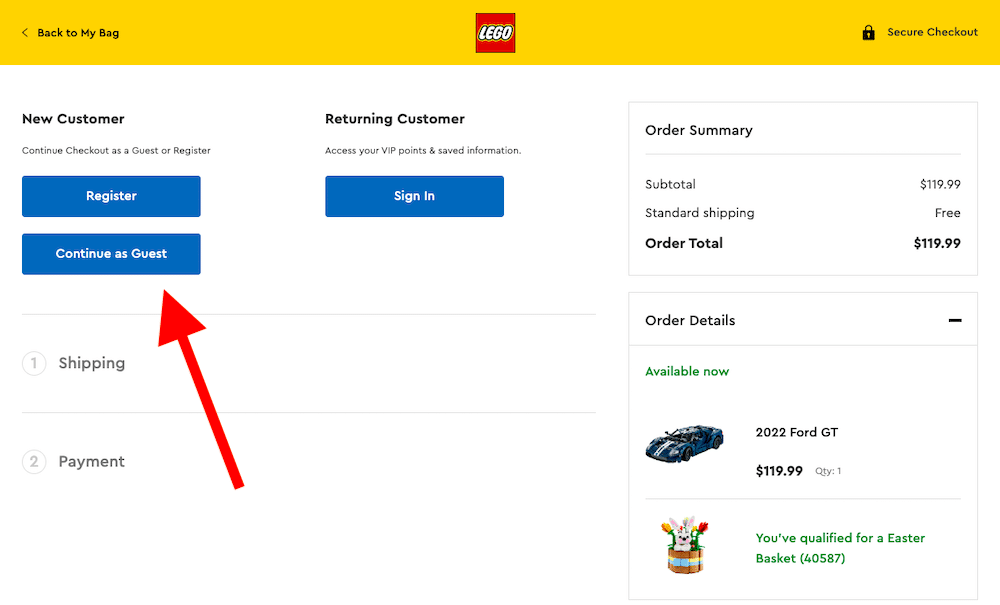Click the secure checkout padlock icon
The width and height of the screenshot is (1000, 605).
pyautogui.click(x=869, y=33)
